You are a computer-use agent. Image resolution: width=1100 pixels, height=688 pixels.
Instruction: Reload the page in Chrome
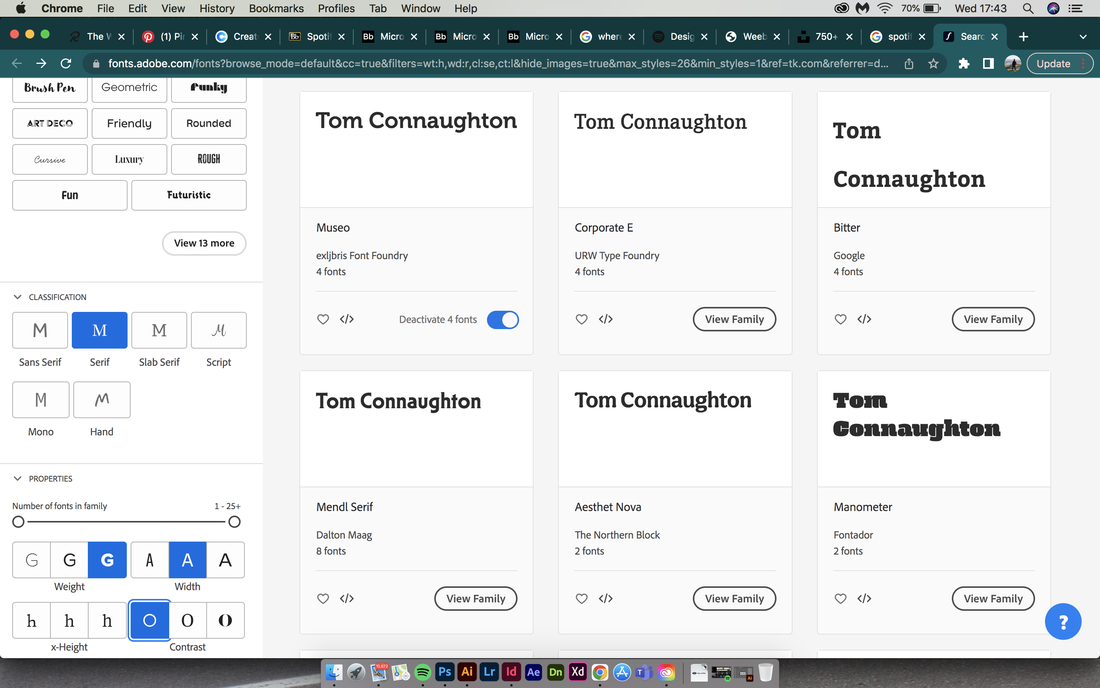(x=66, y=63)
